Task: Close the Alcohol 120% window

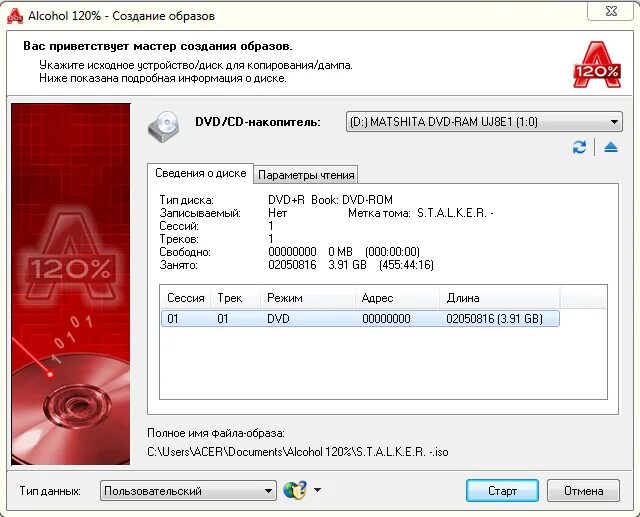Action: [x=611, y=11]
